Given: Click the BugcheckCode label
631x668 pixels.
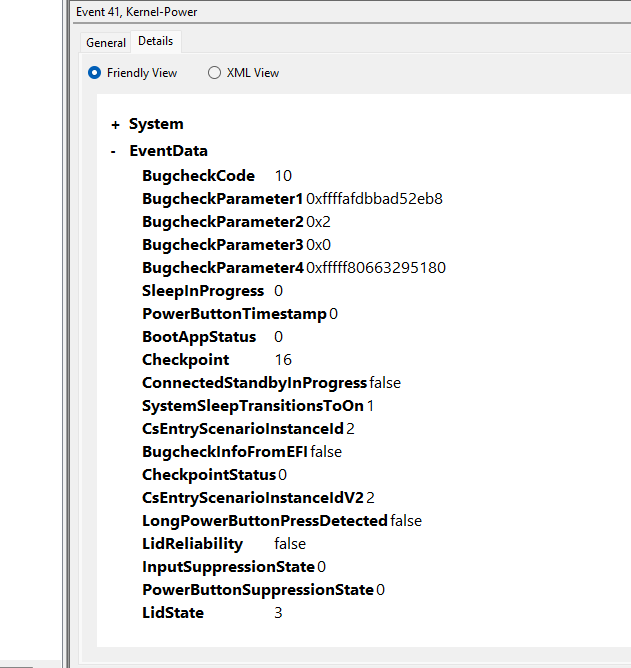Looking at the screenshot, I should [198, 176].
